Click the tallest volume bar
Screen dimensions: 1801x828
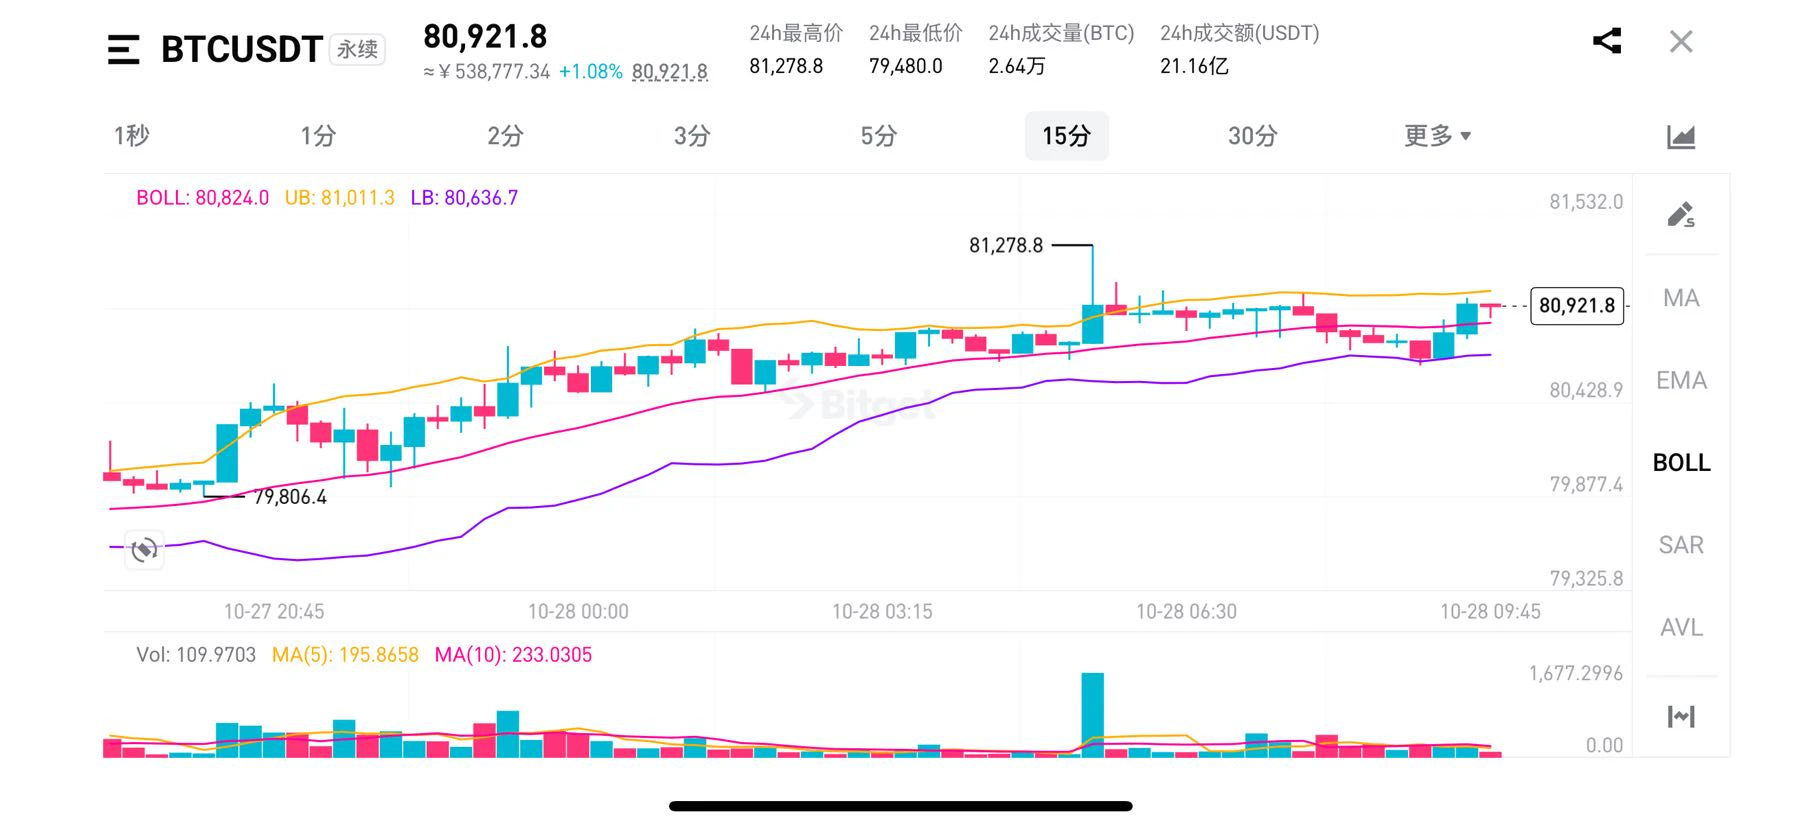(x=1093, y=715)
